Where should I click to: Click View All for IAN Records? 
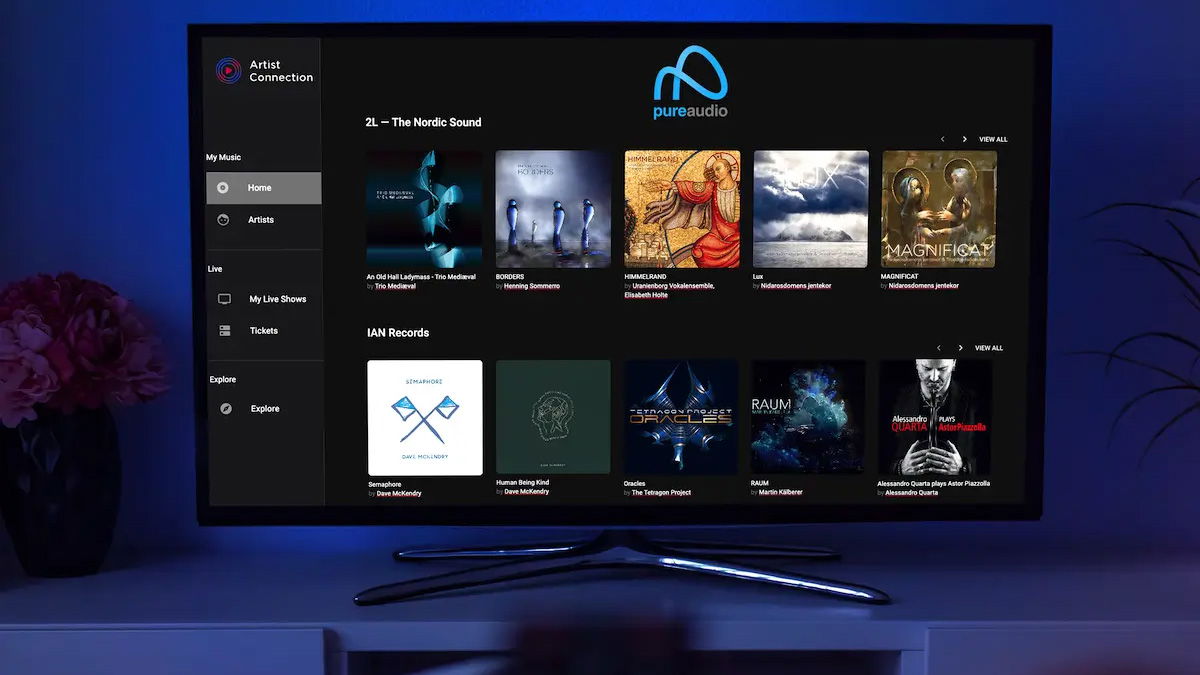(x=989, y=348)
